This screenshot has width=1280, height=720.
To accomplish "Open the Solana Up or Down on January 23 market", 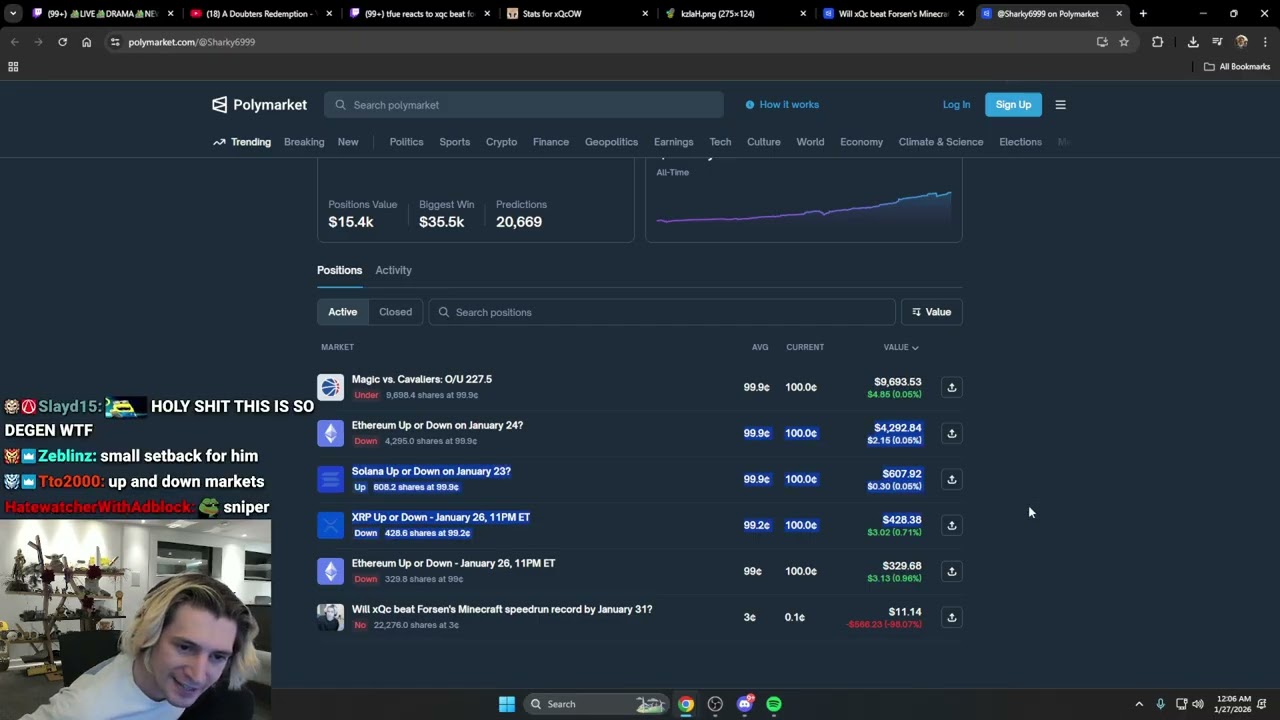I will coord(431,472).
